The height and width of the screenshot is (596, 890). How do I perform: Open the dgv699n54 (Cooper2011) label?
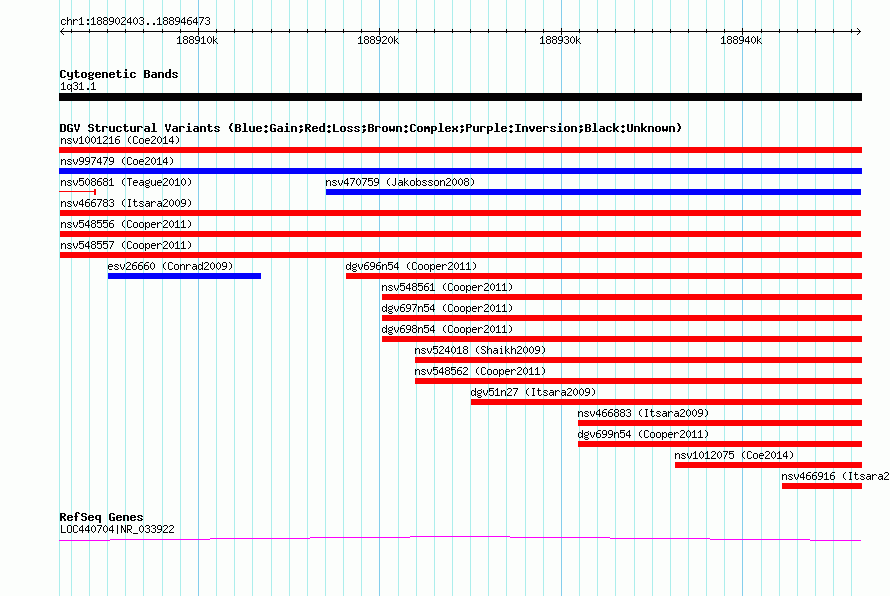643,434
